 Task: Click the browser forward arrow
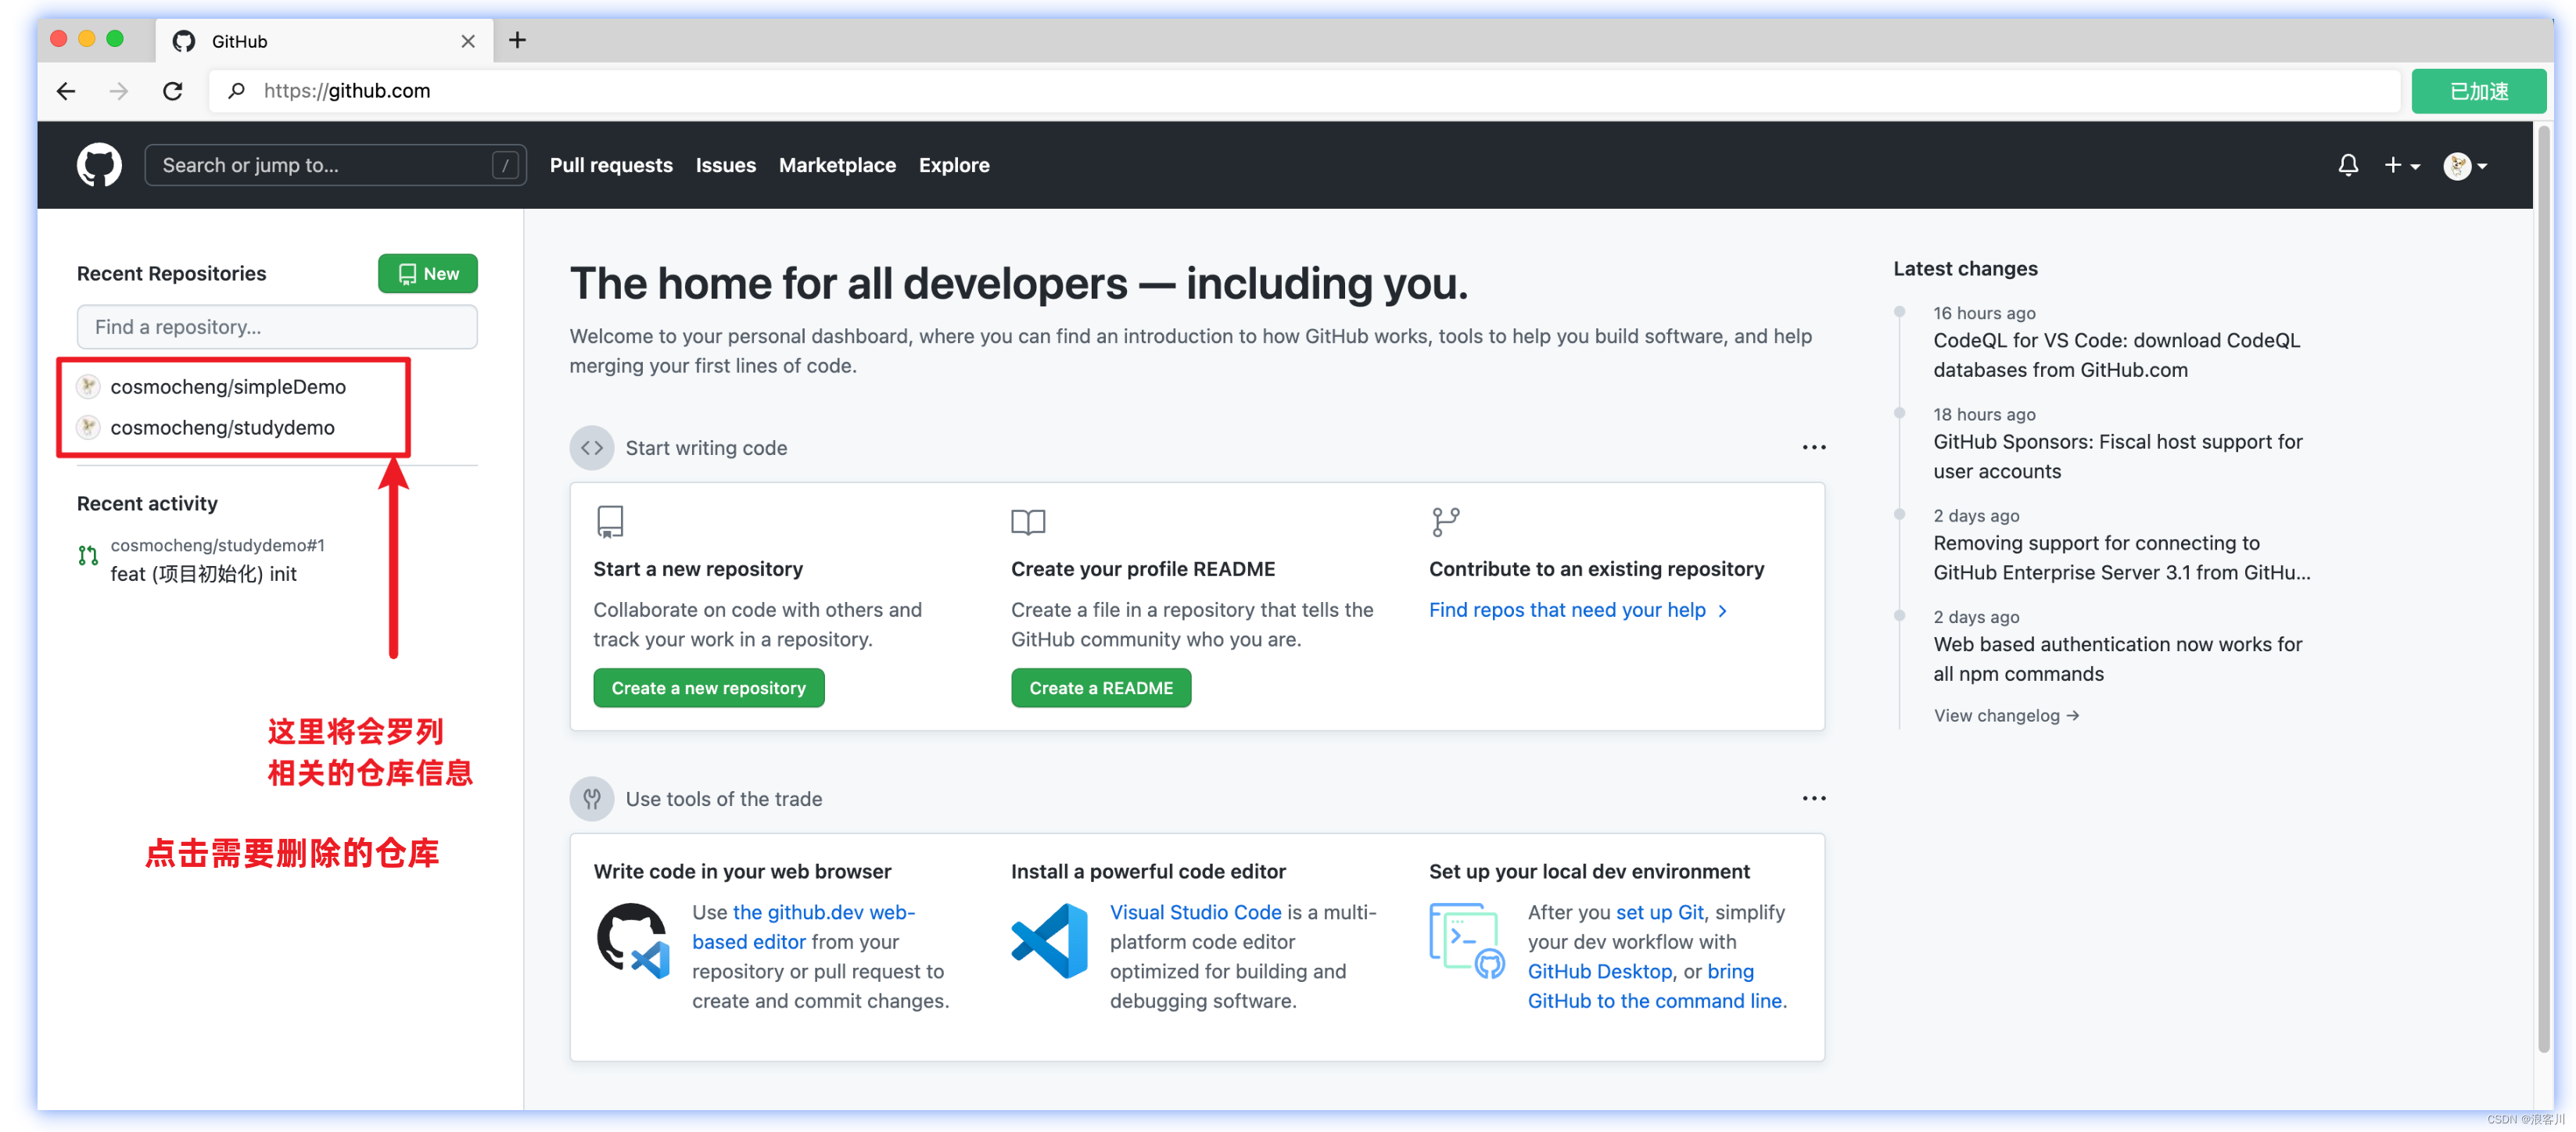[119, 91]
